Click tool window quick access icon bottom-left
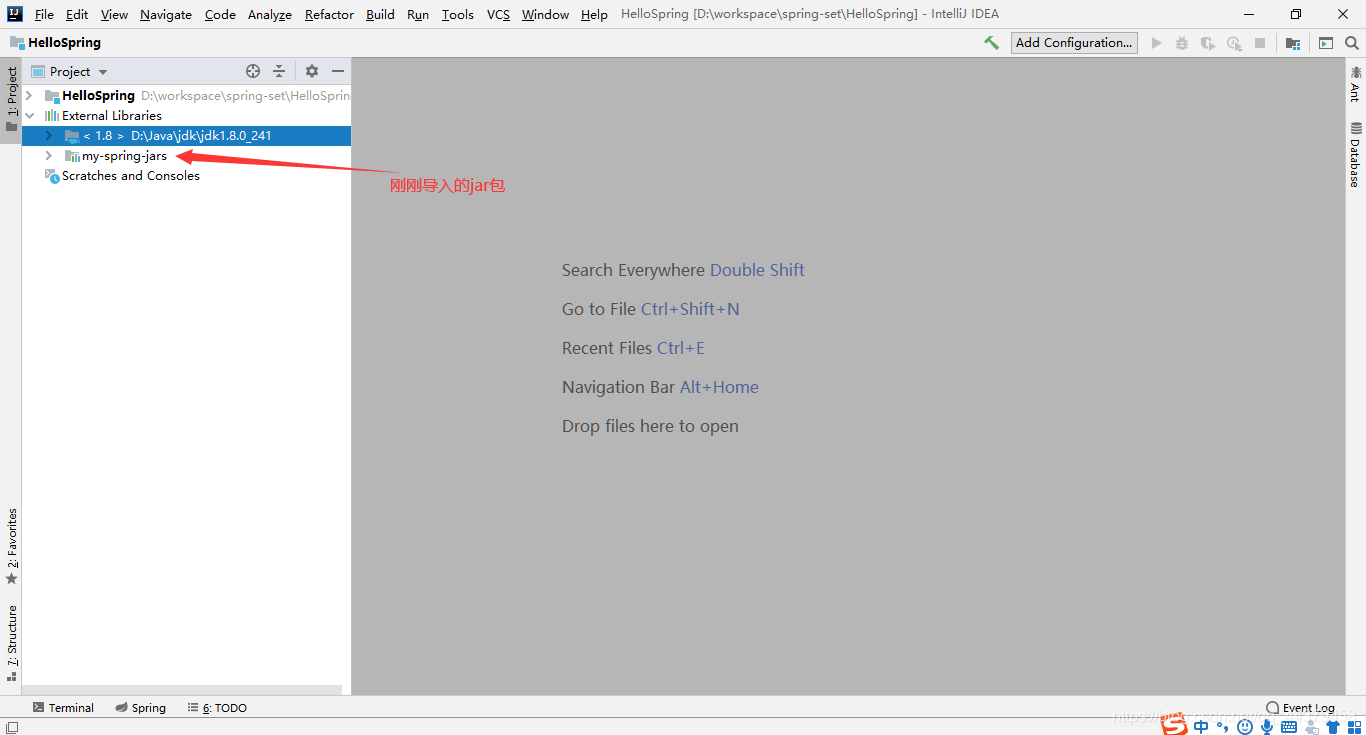This screenshot has width=1366, height=735. 10,726
